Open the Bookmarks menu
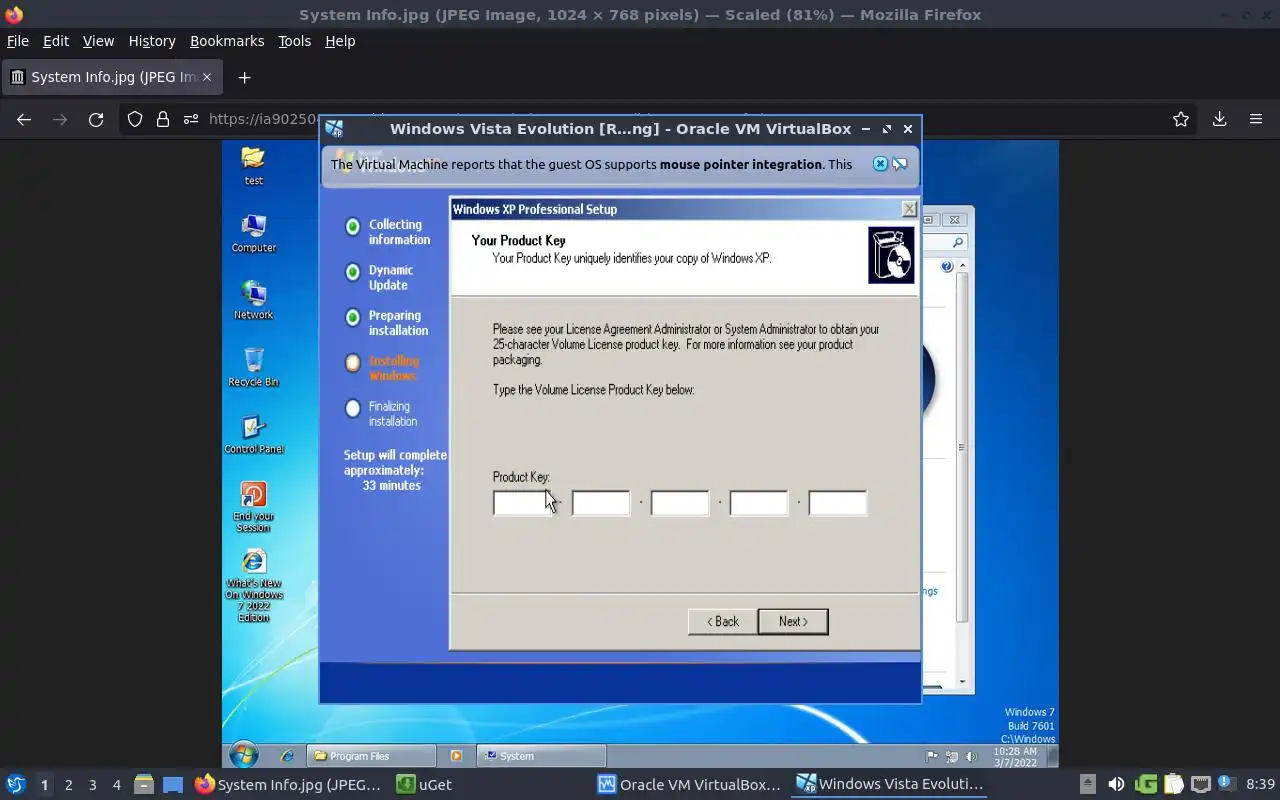Screen dimensions: 1280x800 pyautogui.click(x=227, y=41)
